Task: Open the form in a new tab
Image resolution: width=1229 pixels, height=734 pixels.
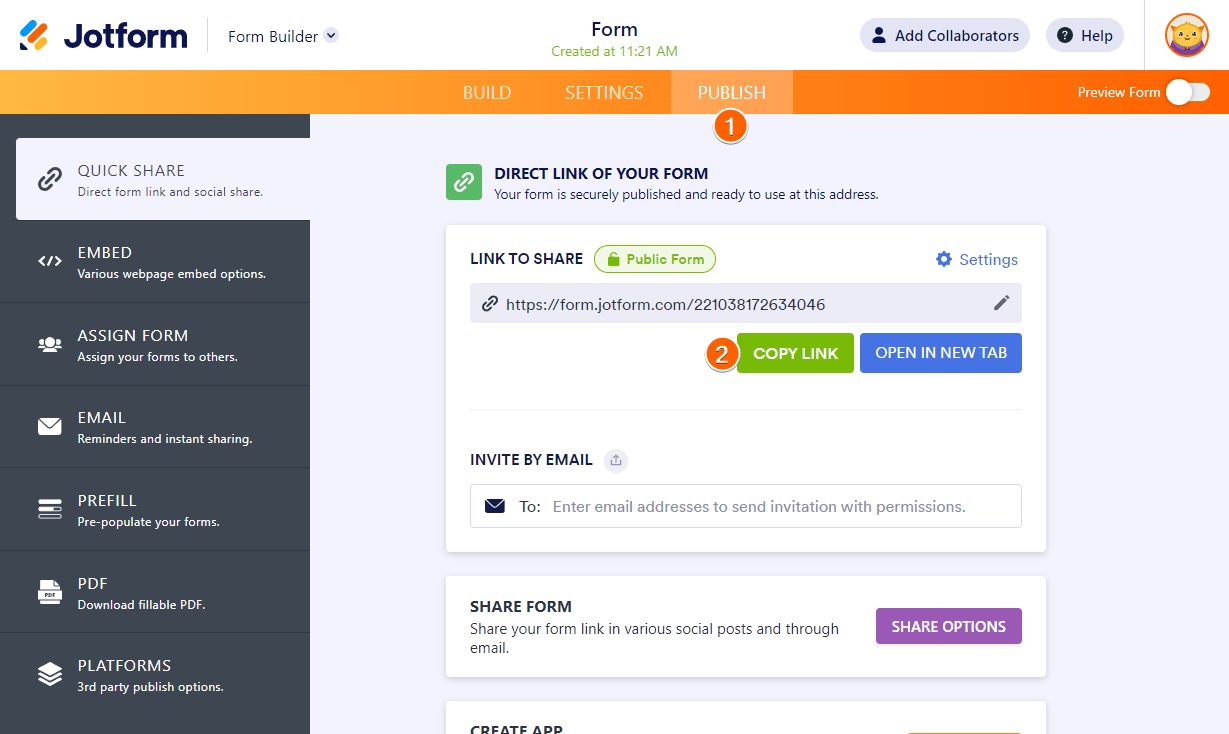Action: (x=940, y=353)
